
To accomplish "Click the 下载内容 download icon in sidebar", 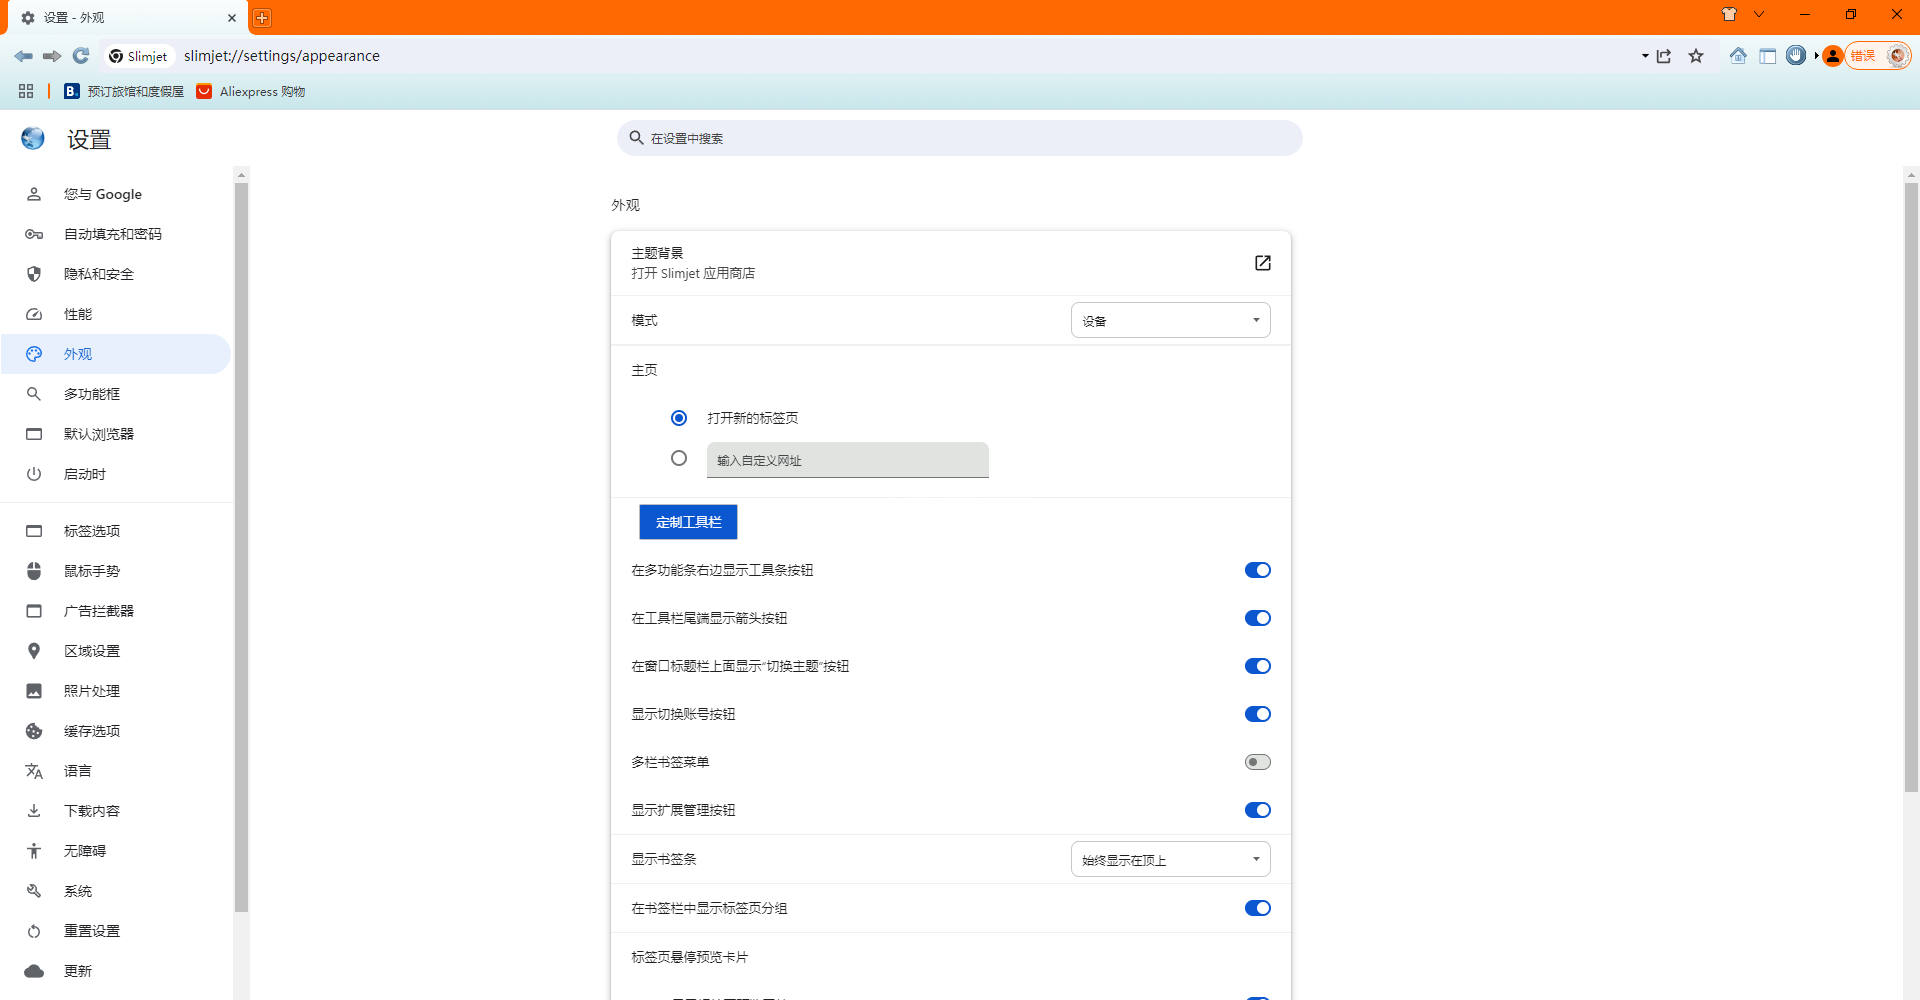I will 34,811.
